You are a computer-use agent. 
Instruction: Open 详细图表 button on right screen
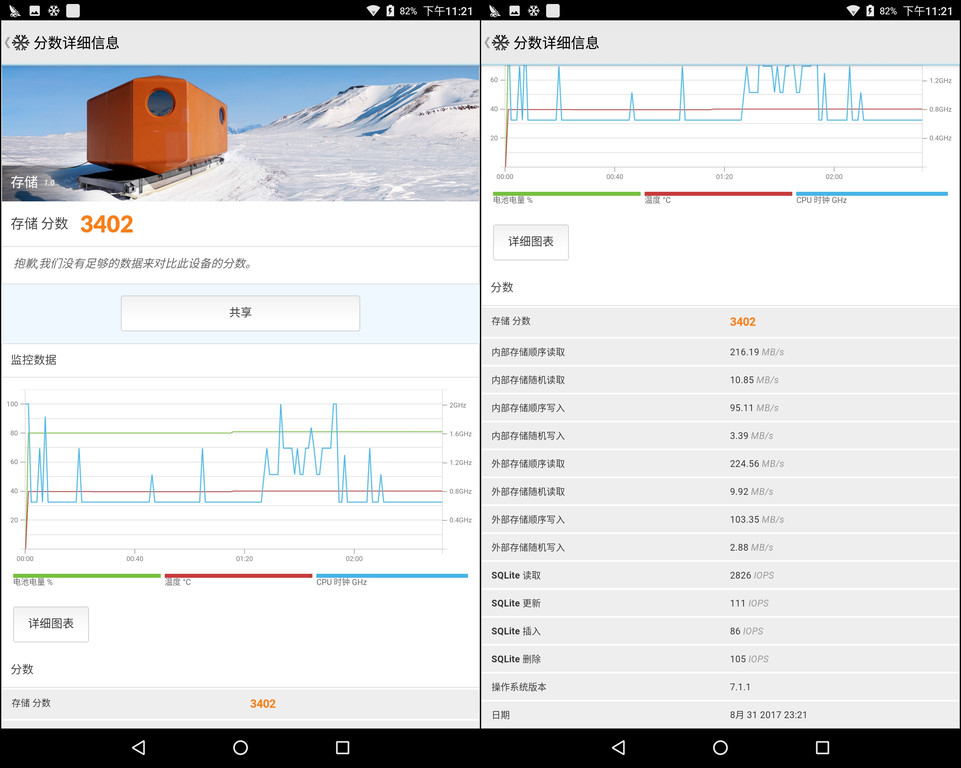531,242
